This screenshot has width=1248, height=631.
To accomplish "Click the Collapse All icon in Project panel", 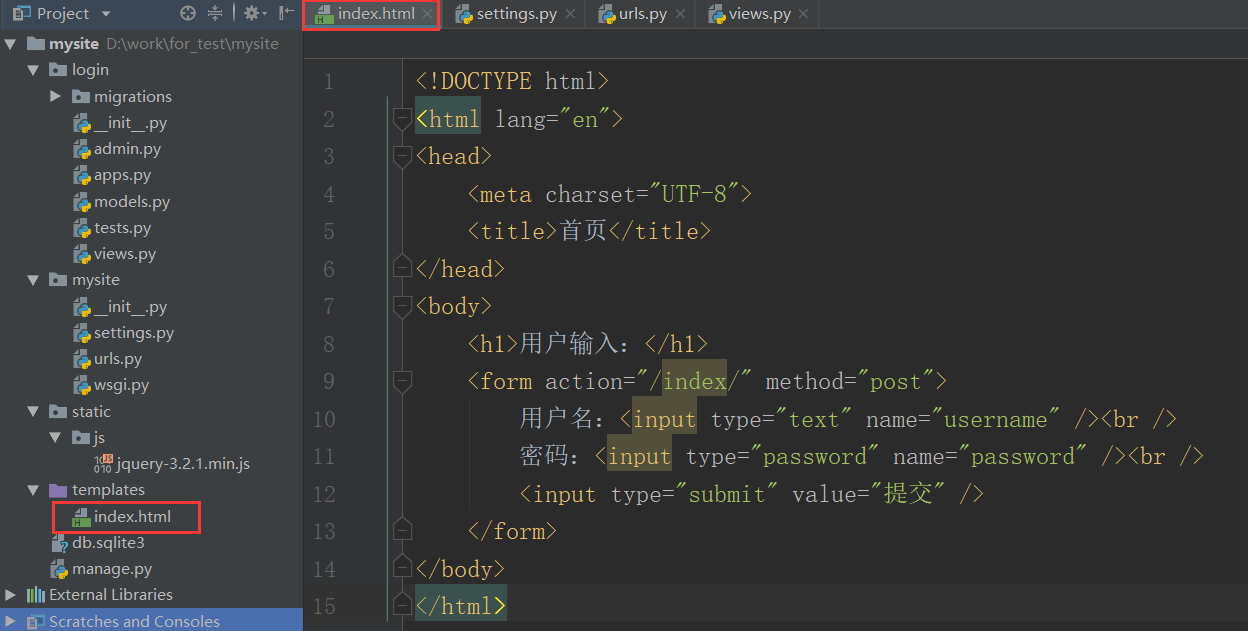I will (x=215, y=14).
